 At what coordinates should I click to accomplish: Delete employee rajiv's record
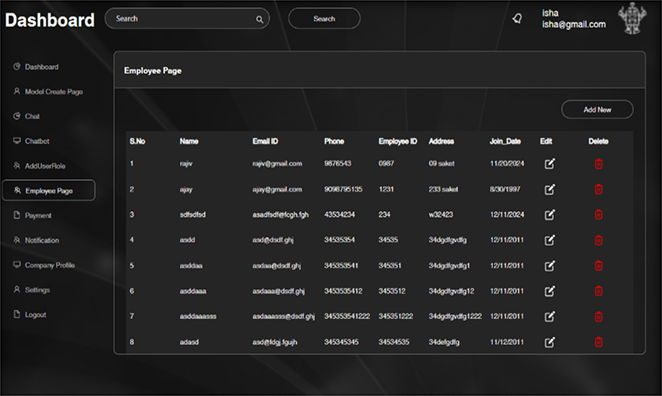(598, 164)
